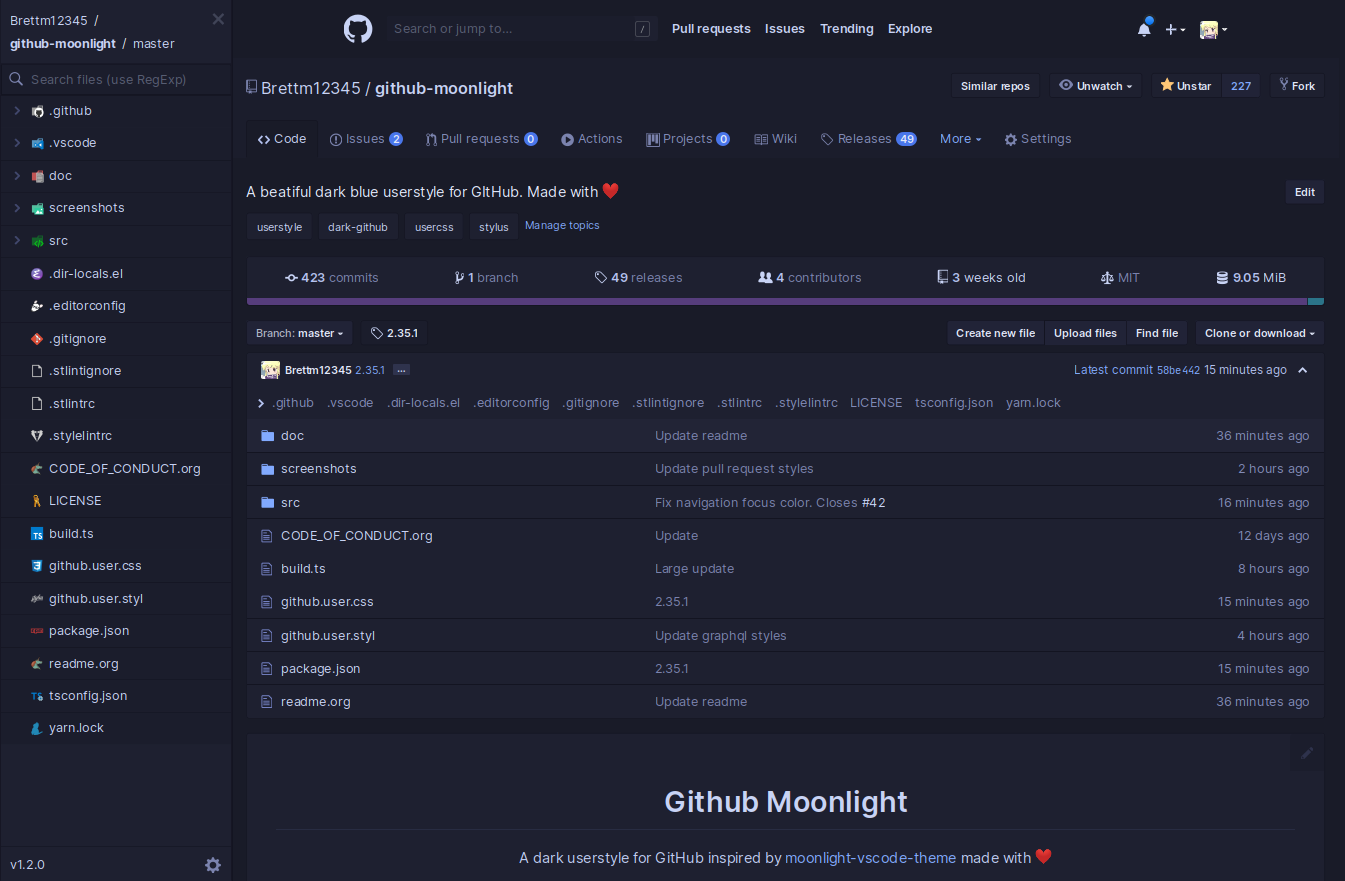Viewport: 1345px width, 881px height.
Task: Close the Octotree sidebar
Action: coord(218,19)
